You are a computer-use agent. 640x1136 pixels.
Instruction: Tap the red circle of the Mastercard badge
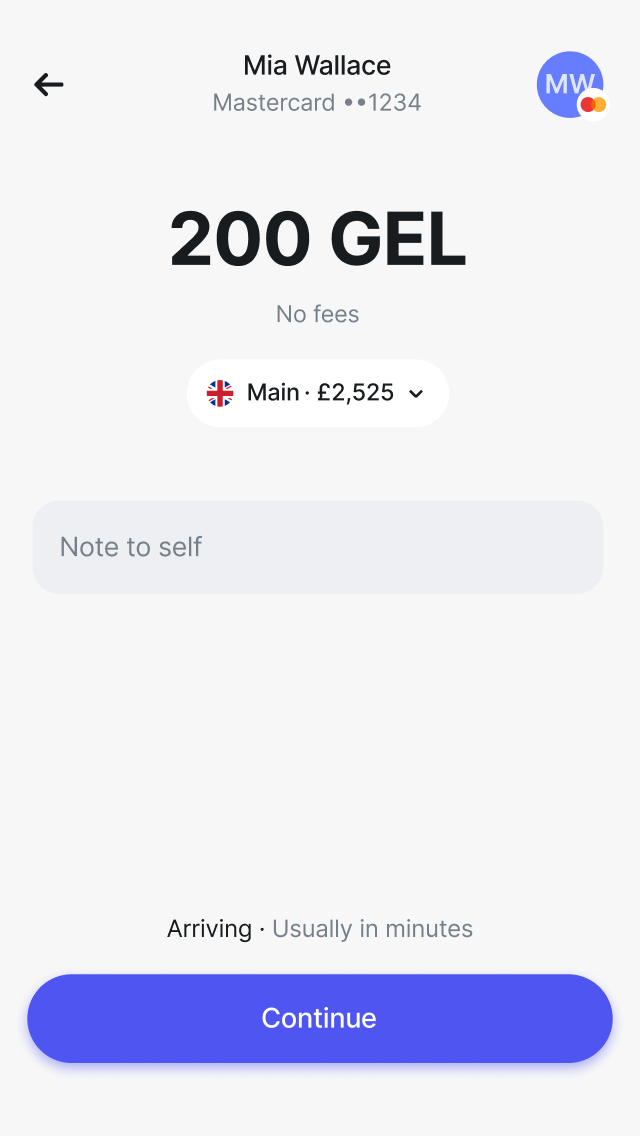587,103
